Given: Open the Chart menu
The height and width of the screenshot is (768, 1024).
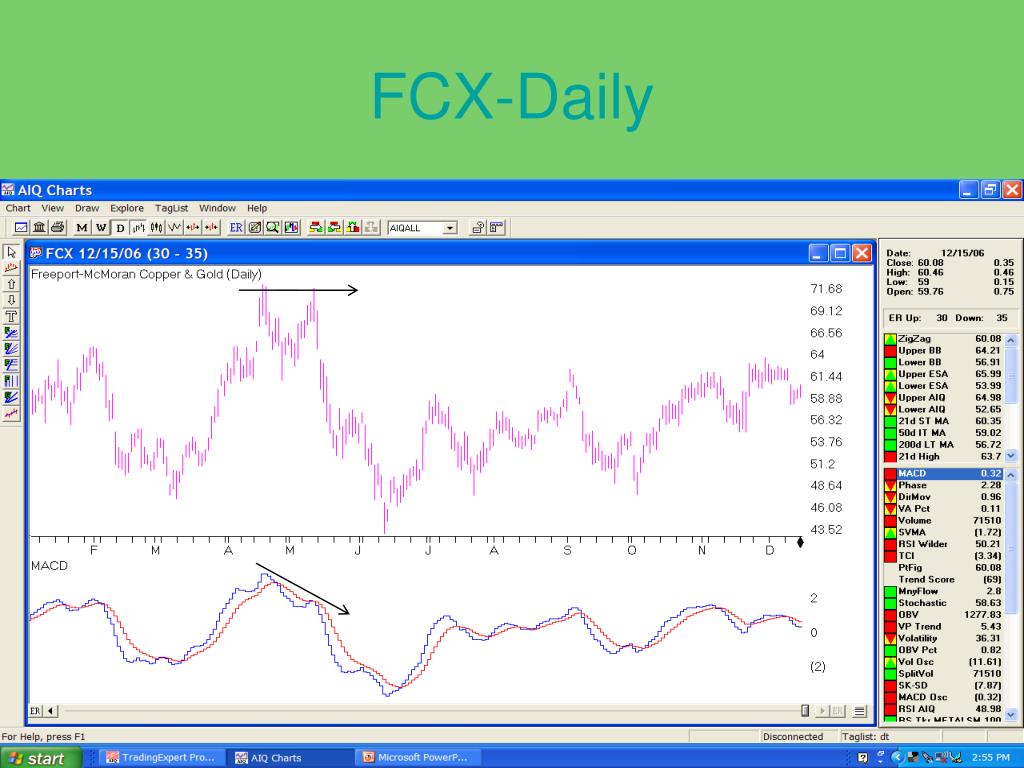Looking at the screenshot, I should point(18,208).
